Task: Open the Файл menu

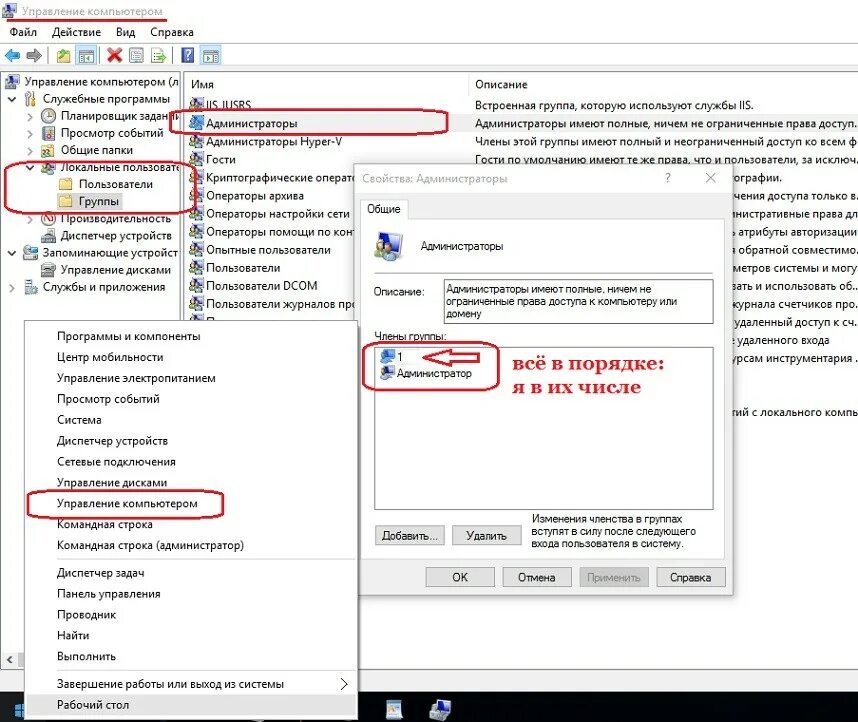Action: [x=23, y=32]
